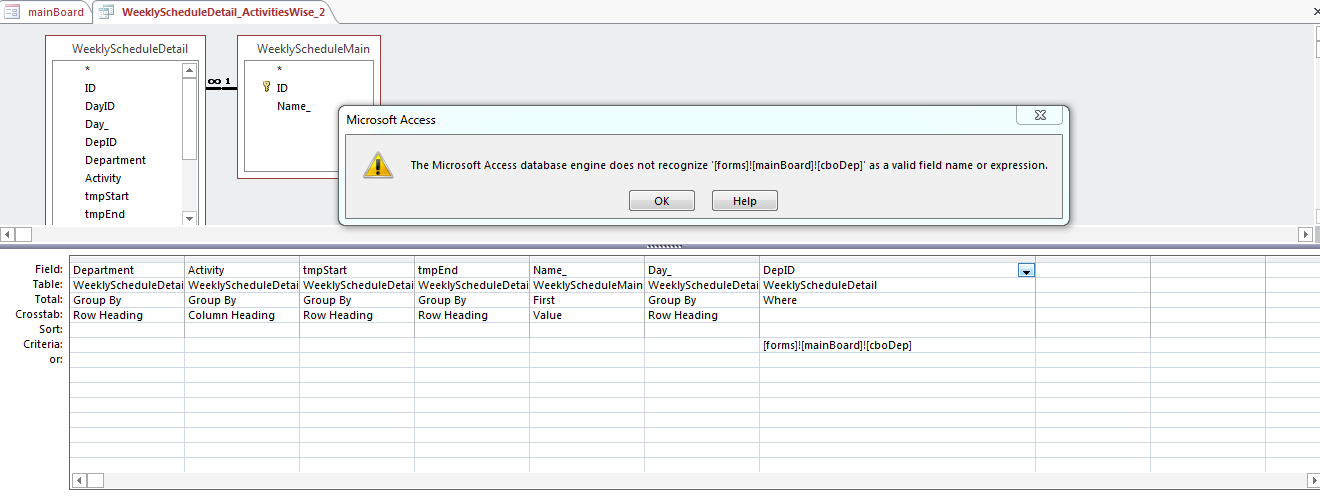
Task: Select the tmpStart field in the WeeklyScheduleDetail table
Action: click(x=107, y=196)
